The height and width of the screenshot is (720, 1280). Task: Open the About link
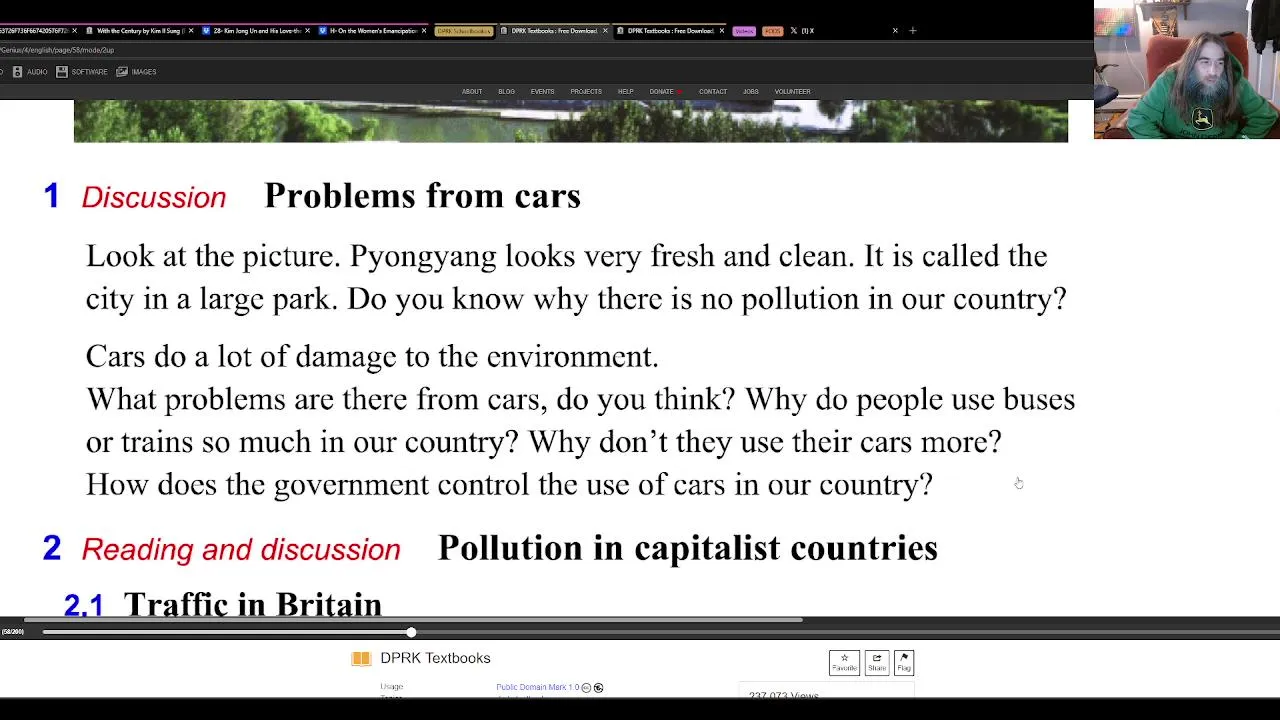(472, 92)
